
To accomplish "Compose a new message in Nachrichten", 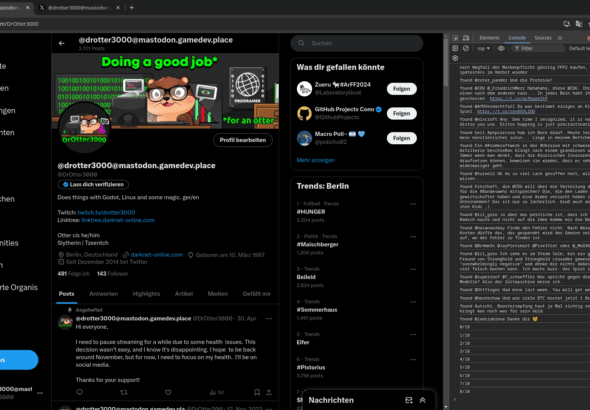I will click(x=409, y=400).
